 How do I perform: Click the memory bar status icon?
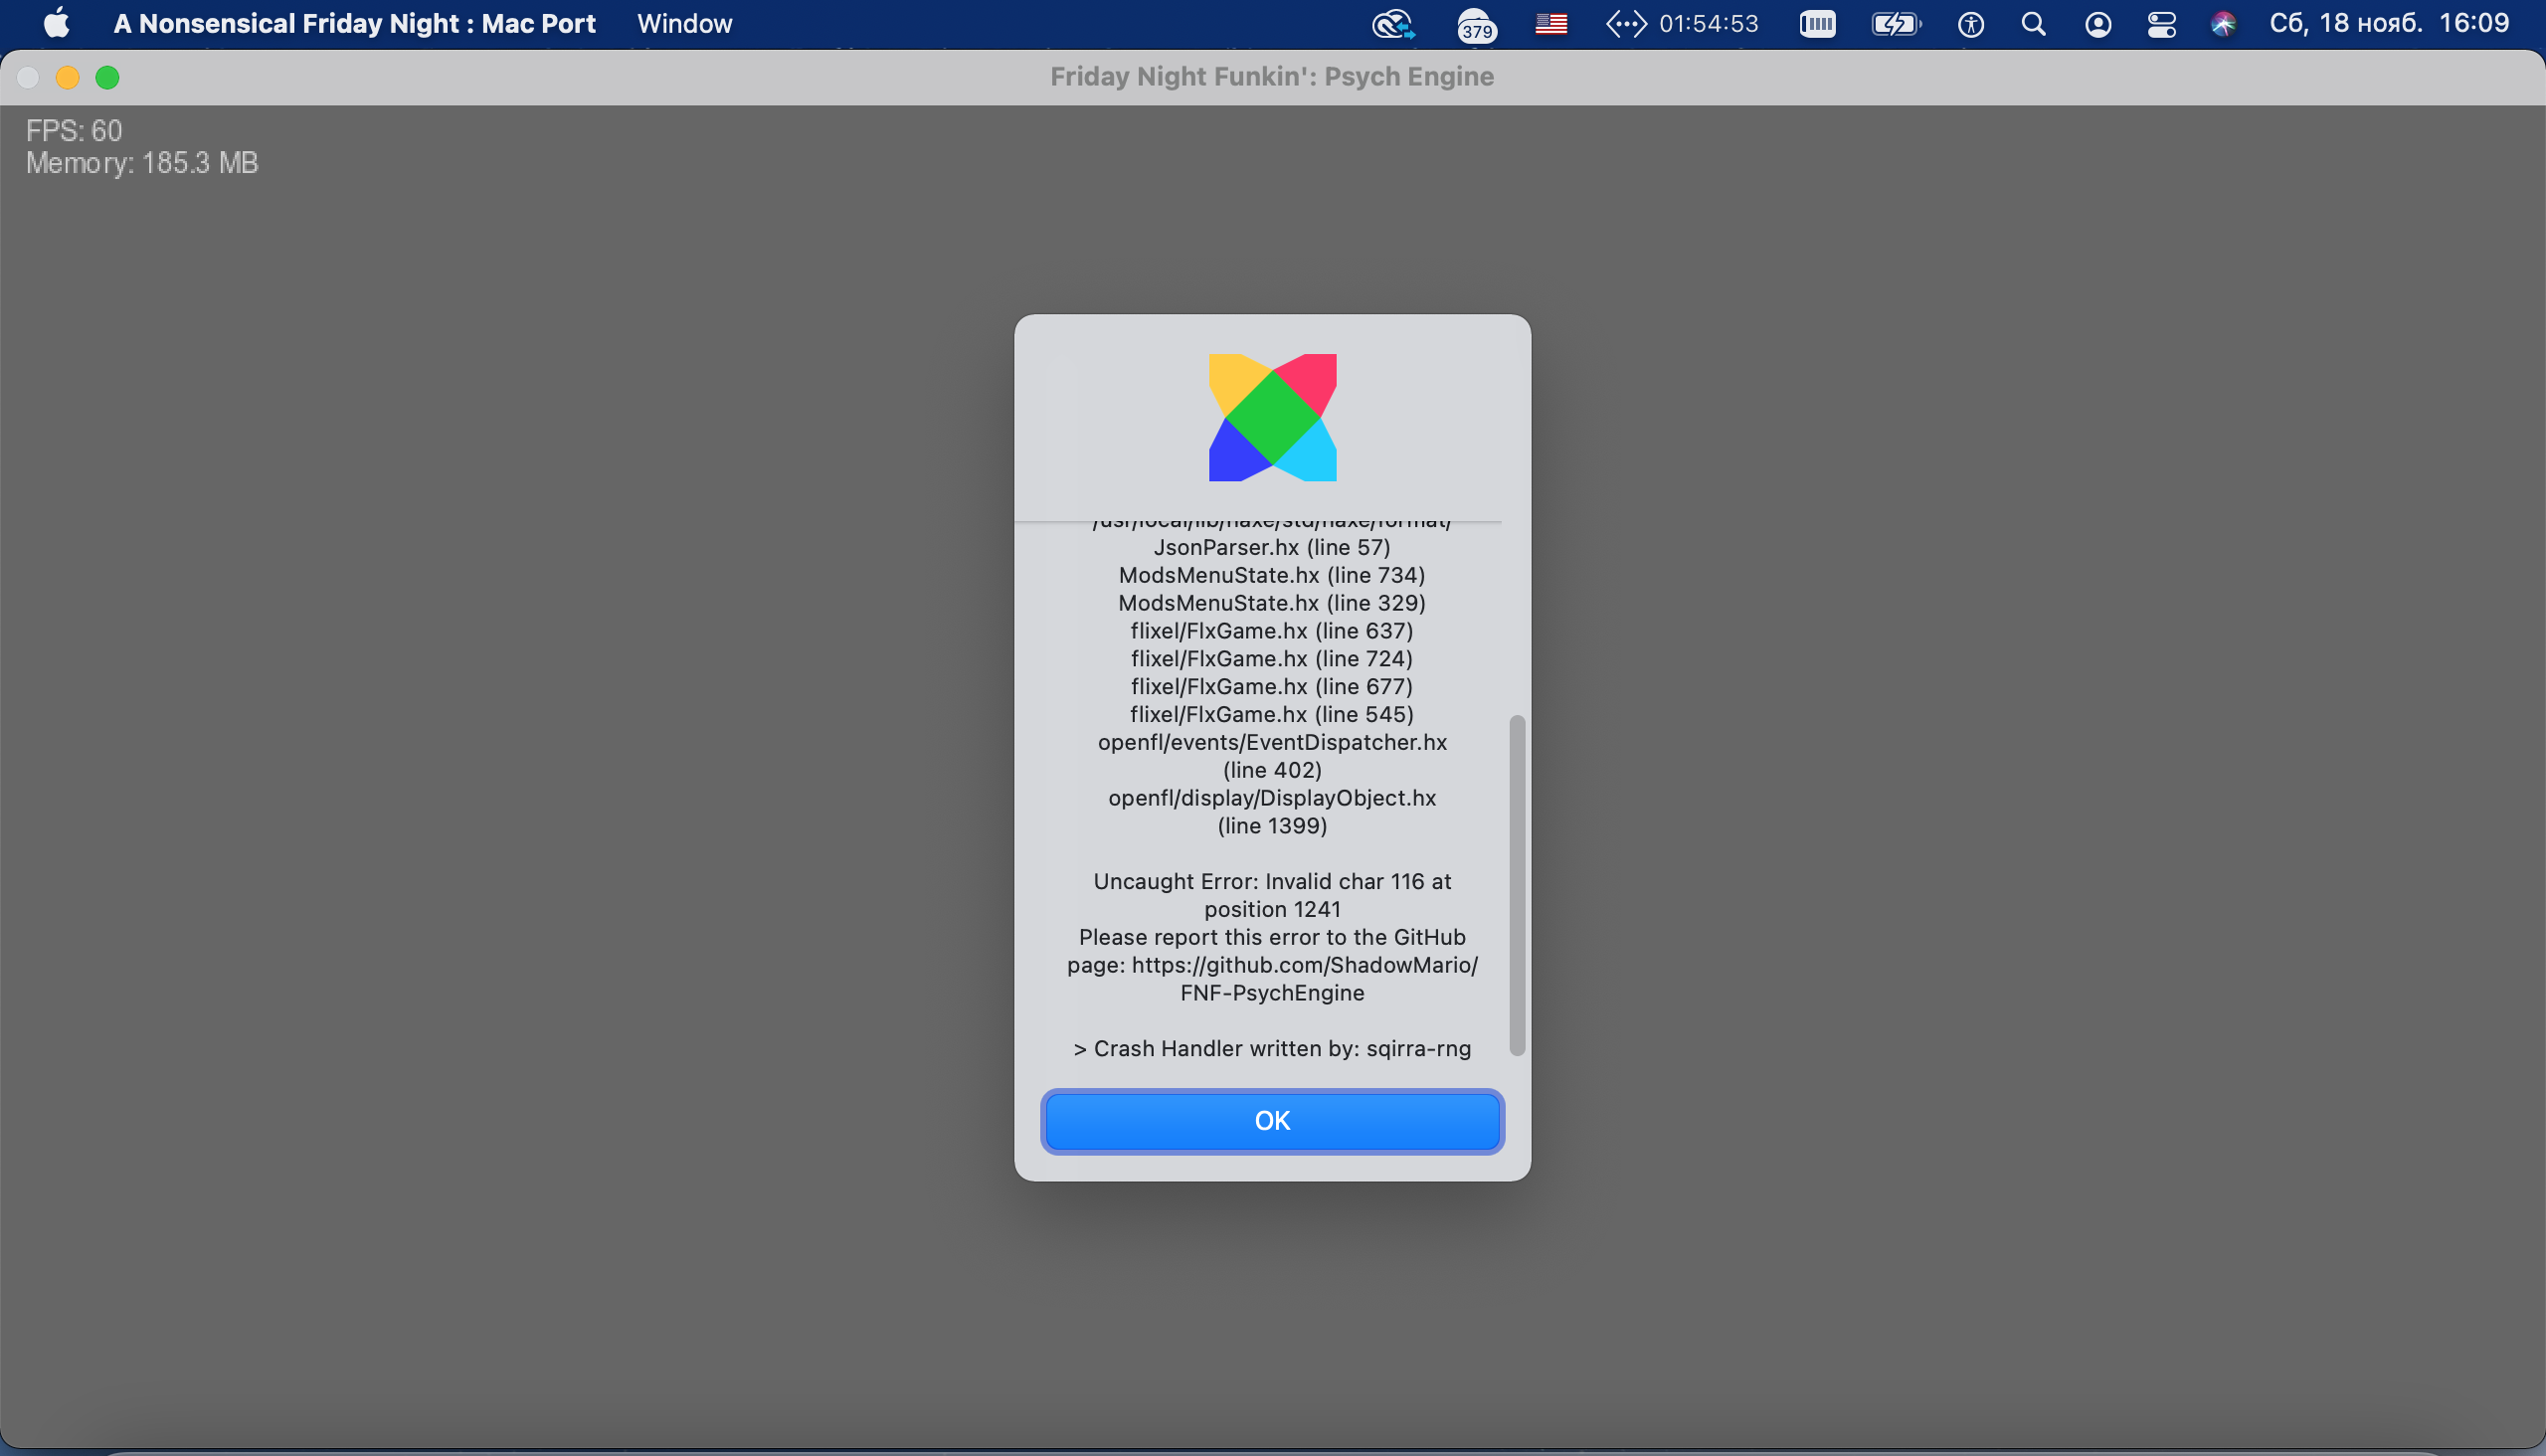tap(1817, 23)
